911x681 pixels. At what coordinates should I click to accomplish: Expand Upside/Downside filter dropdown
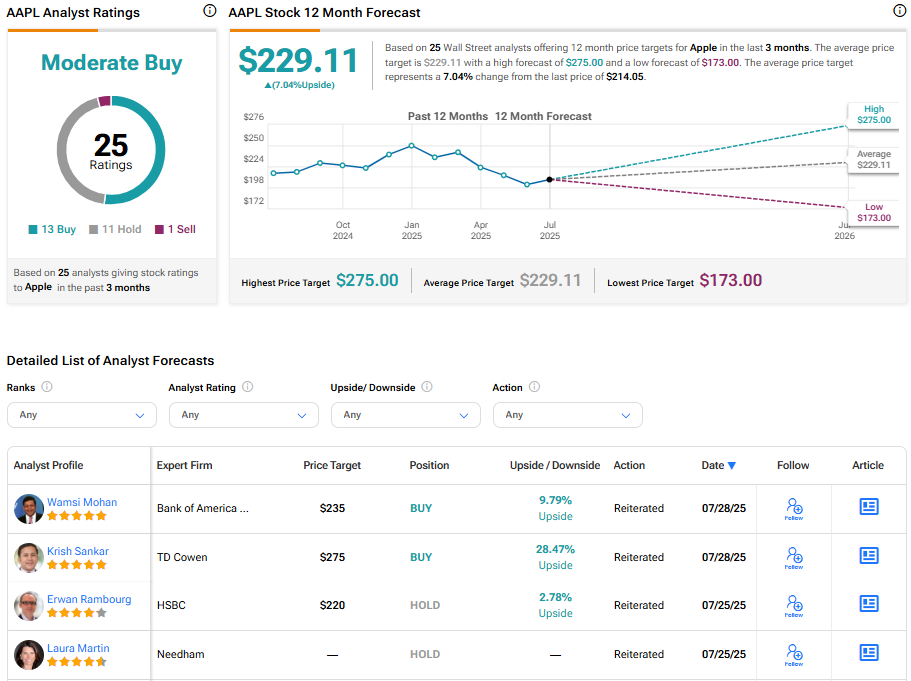click(406, 415)
